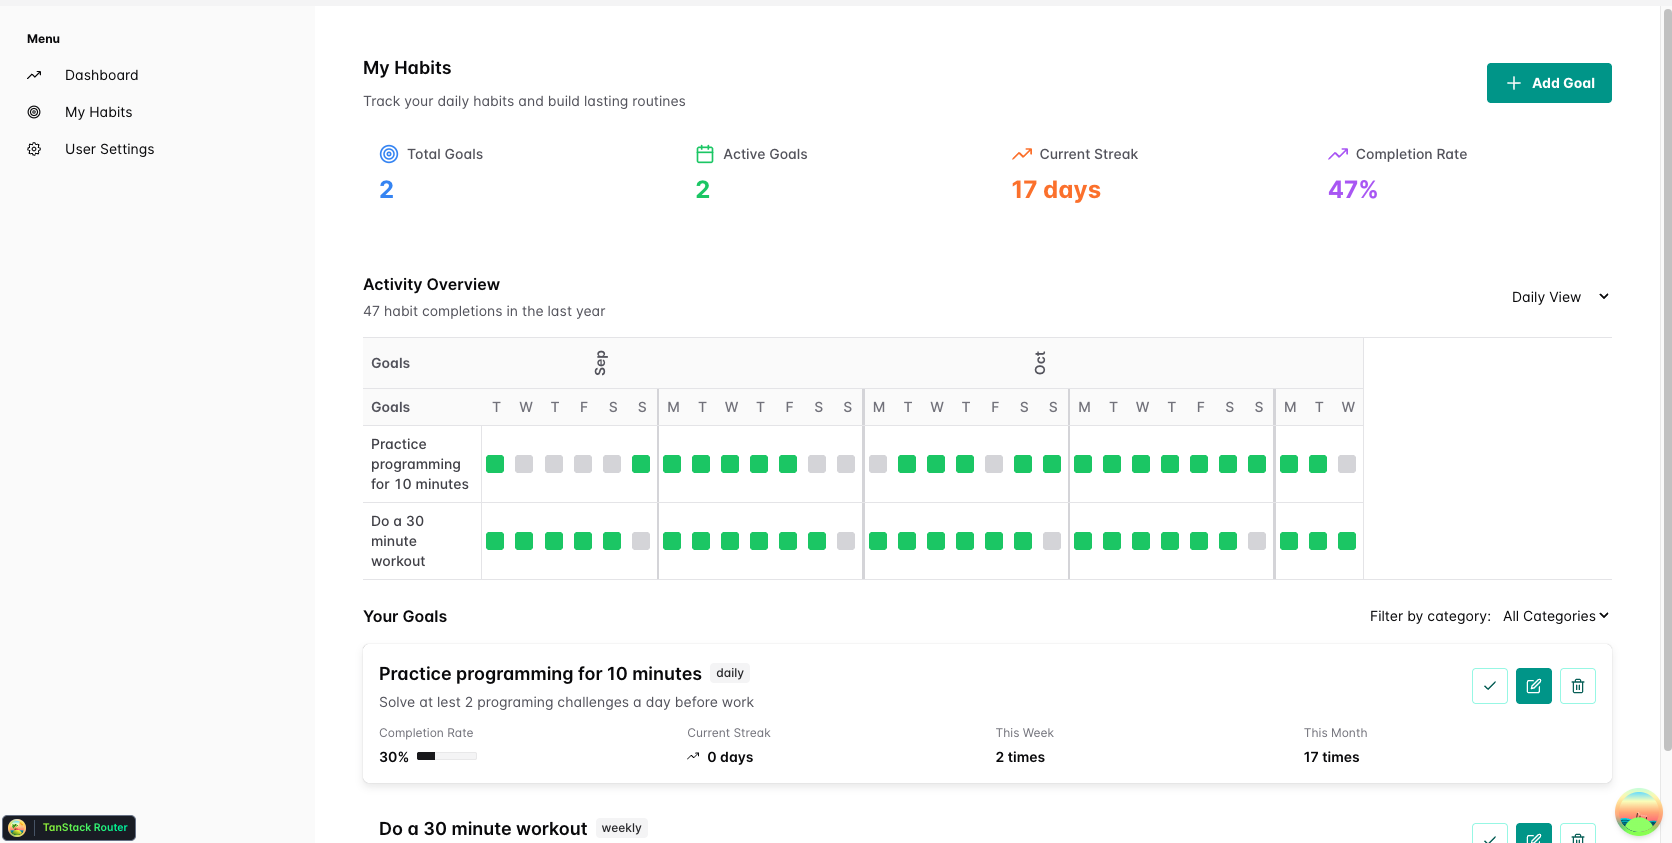1672x843 pixels.
Task: Click the 'Do a 30 minute workout' goal title
Action: click(483, 829)
